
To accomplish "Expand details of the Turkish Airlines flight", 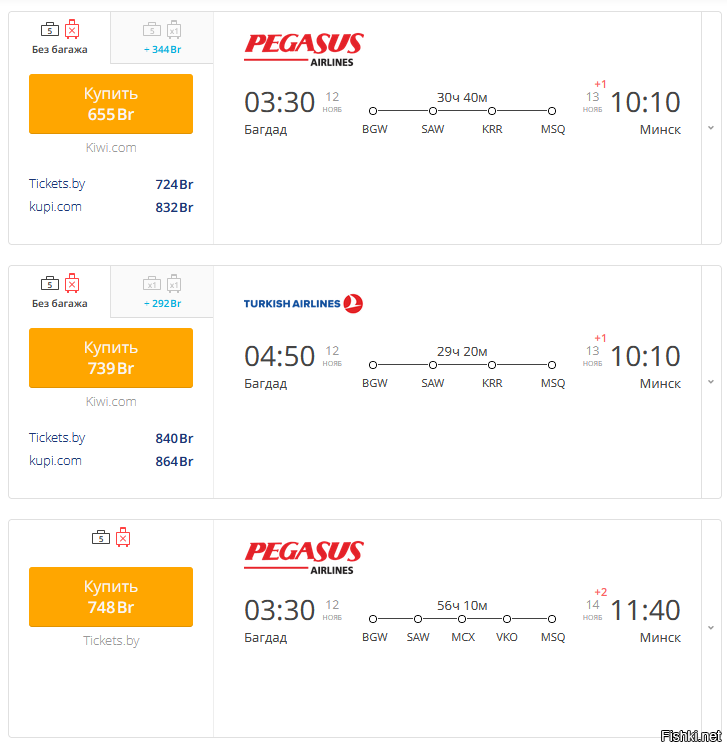I will pyautogui.click(x=711, y=382).
